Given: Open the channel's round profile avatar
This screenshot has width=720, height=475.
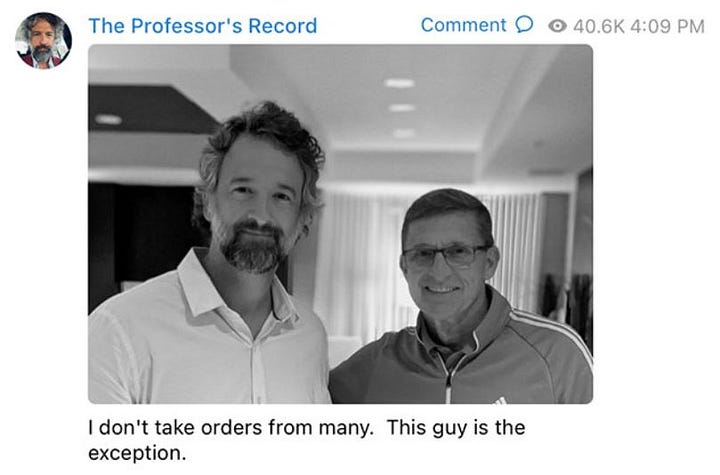Looking at the screenshot, I should (x=43, y=40).
